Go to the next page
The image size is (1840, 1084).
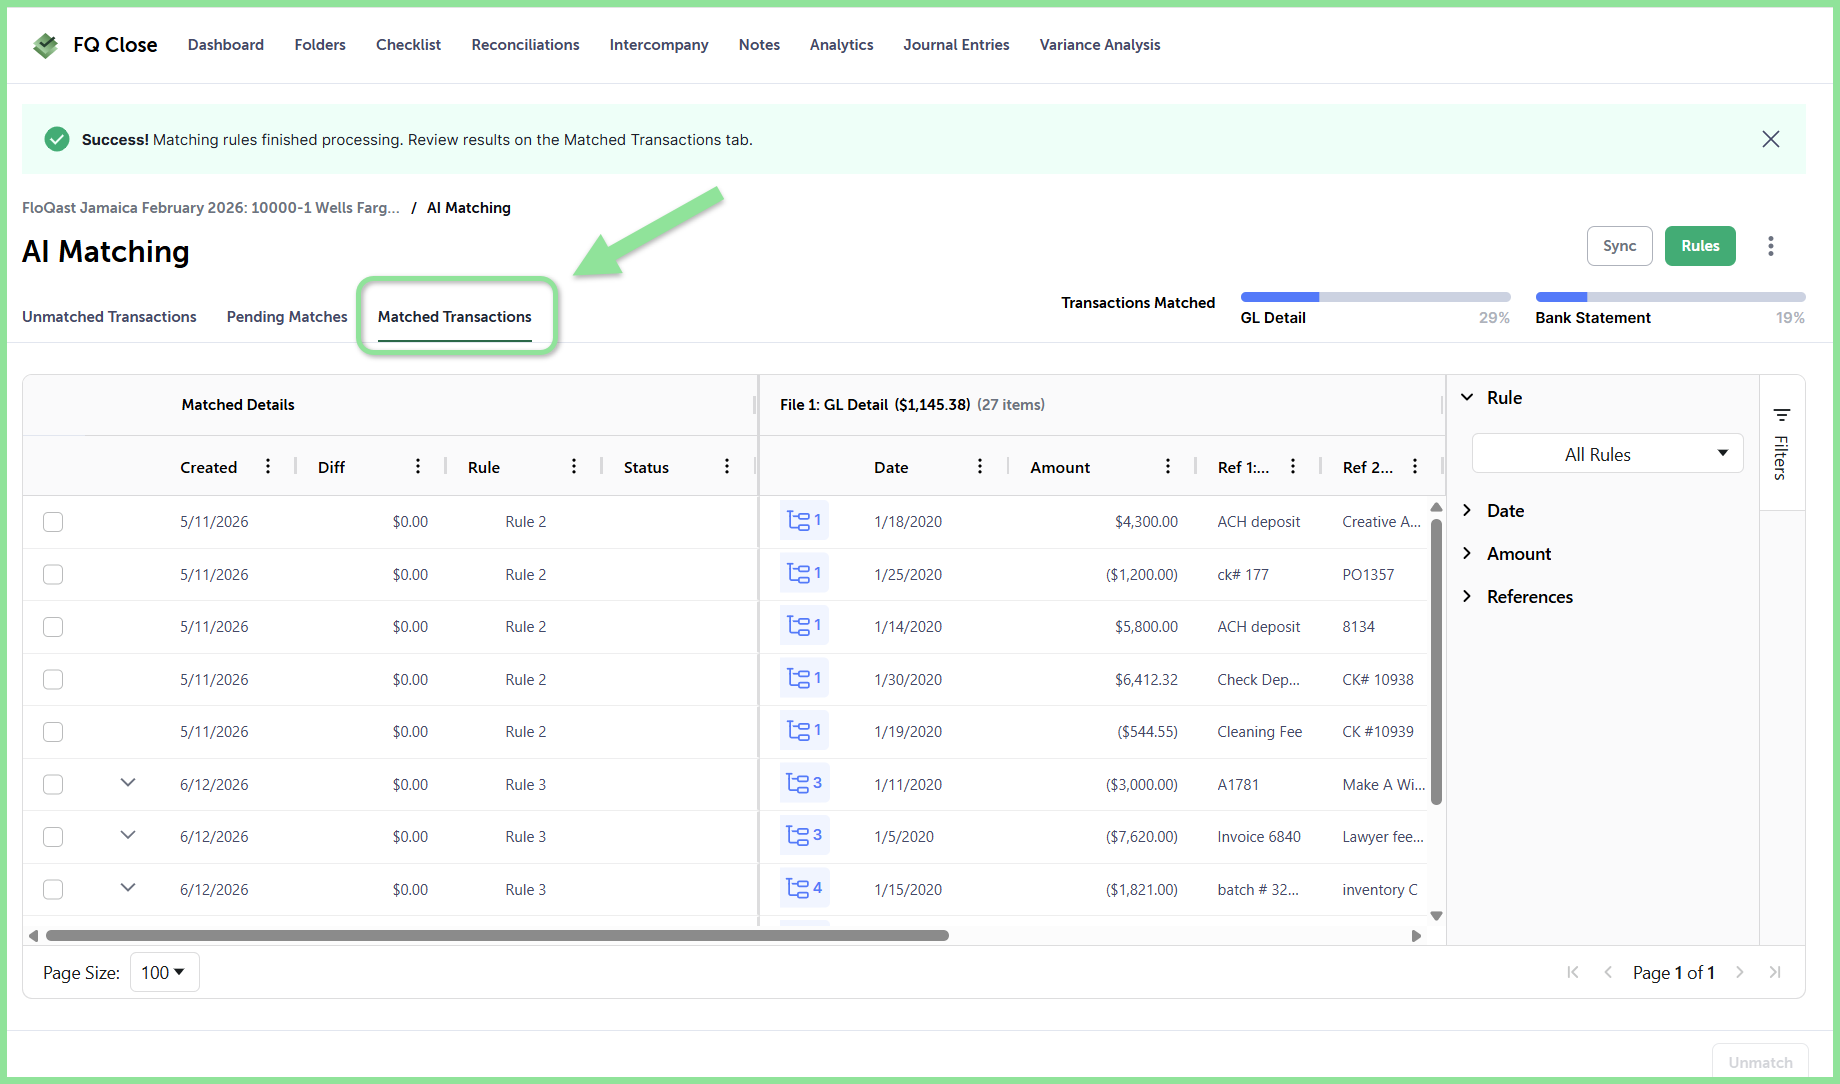pos(1740,972)
